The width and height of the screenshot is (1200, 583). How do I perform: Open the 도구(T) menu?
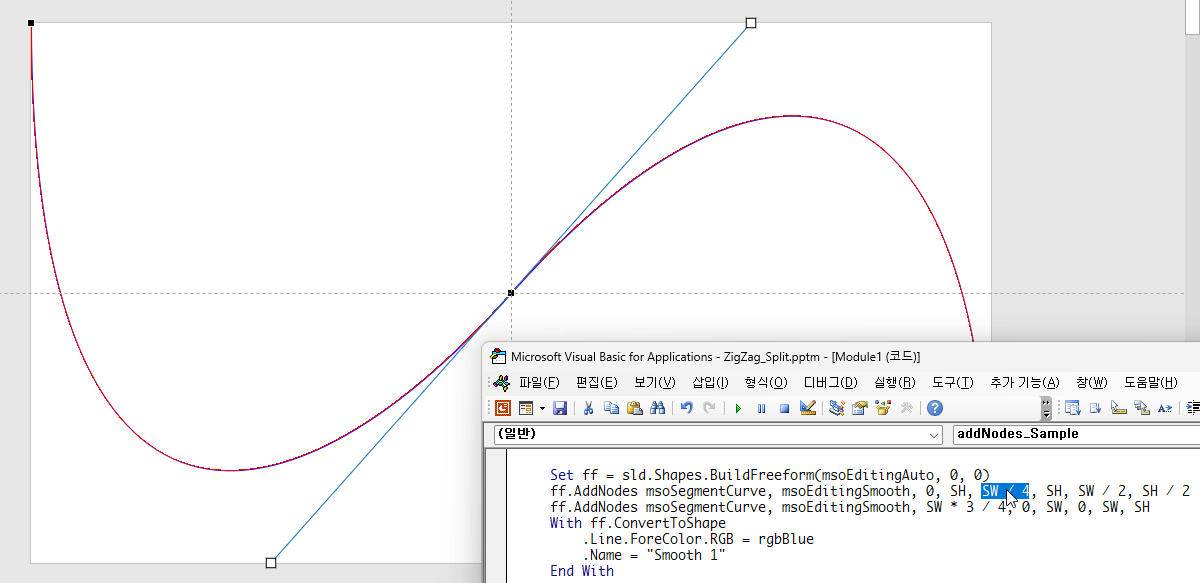click(x=952, y=382)
